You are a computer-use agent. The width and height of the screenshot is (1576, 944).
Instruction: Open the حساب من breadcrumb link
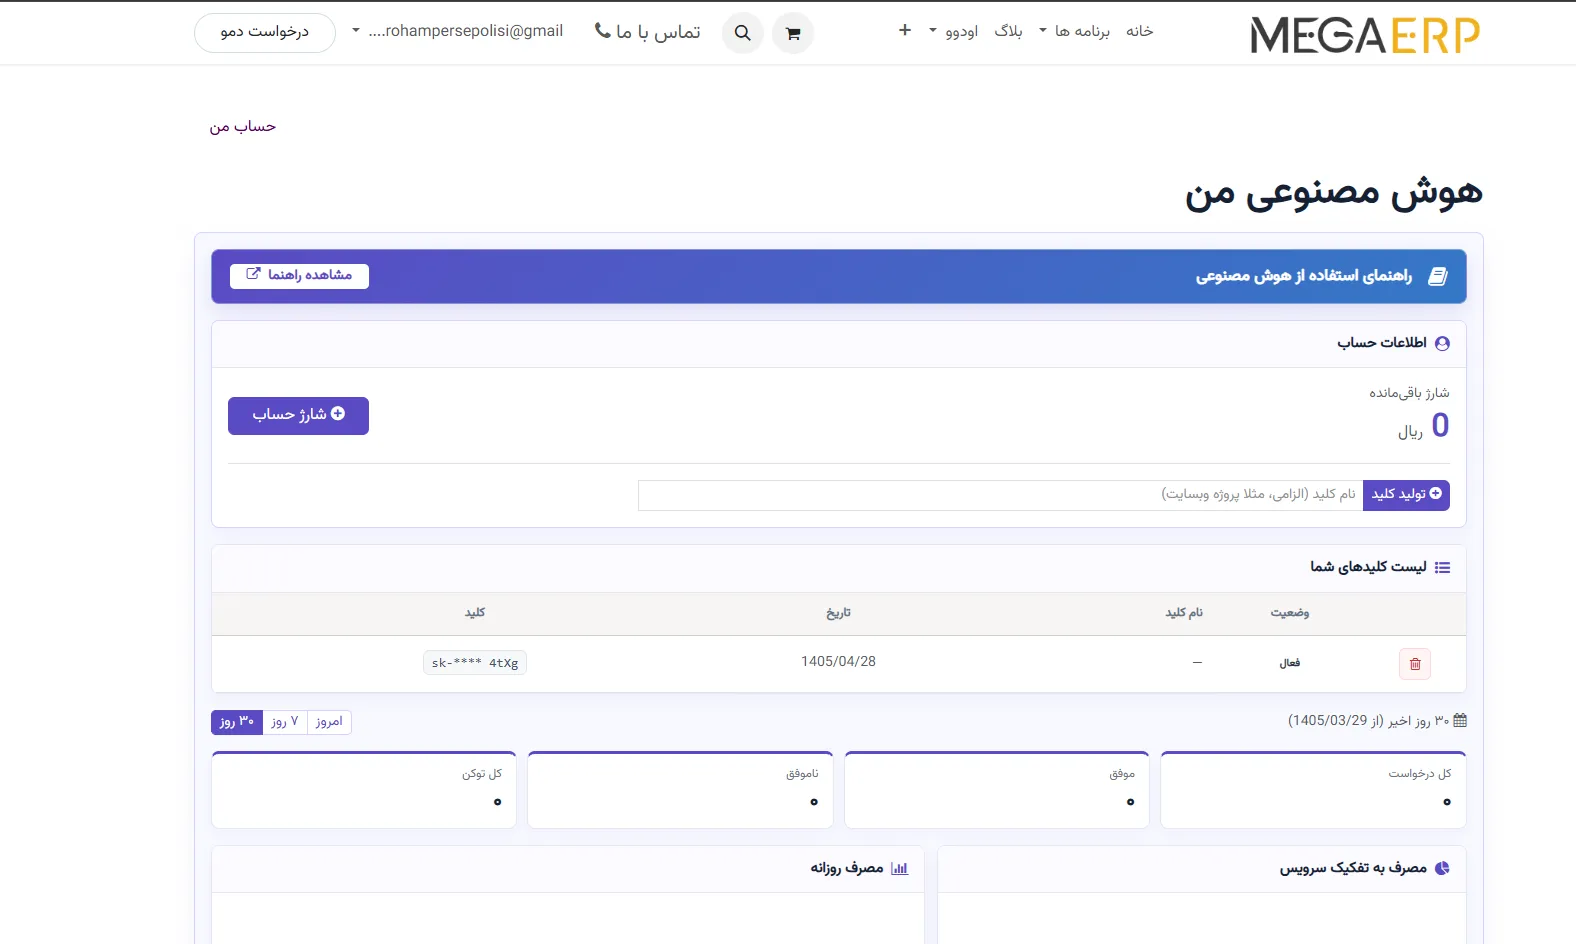243,127
